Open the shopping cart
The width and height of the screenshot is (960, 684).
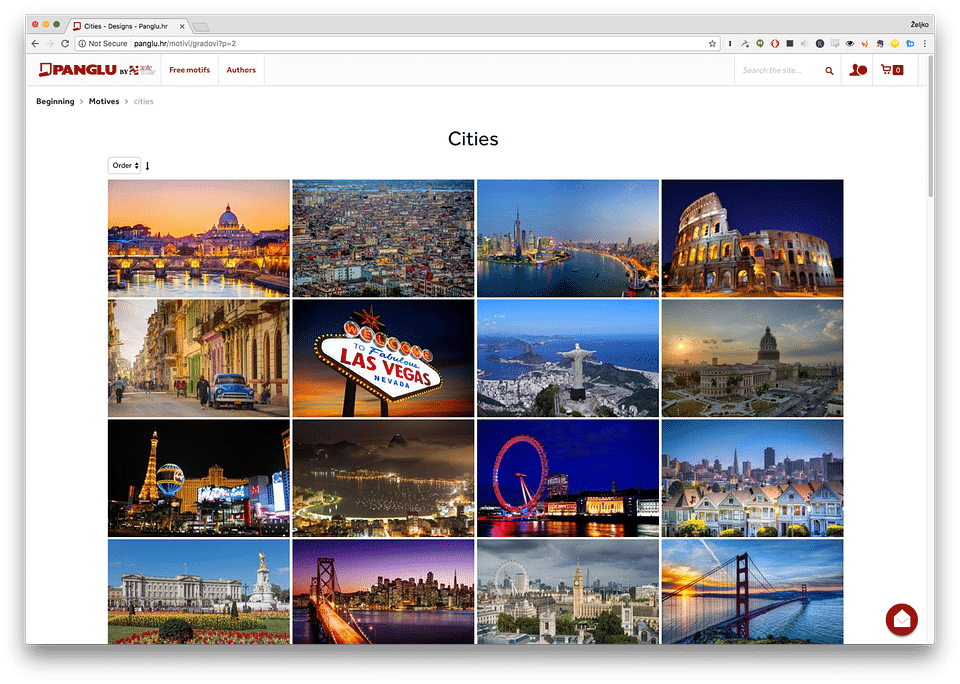click(891, 70)
